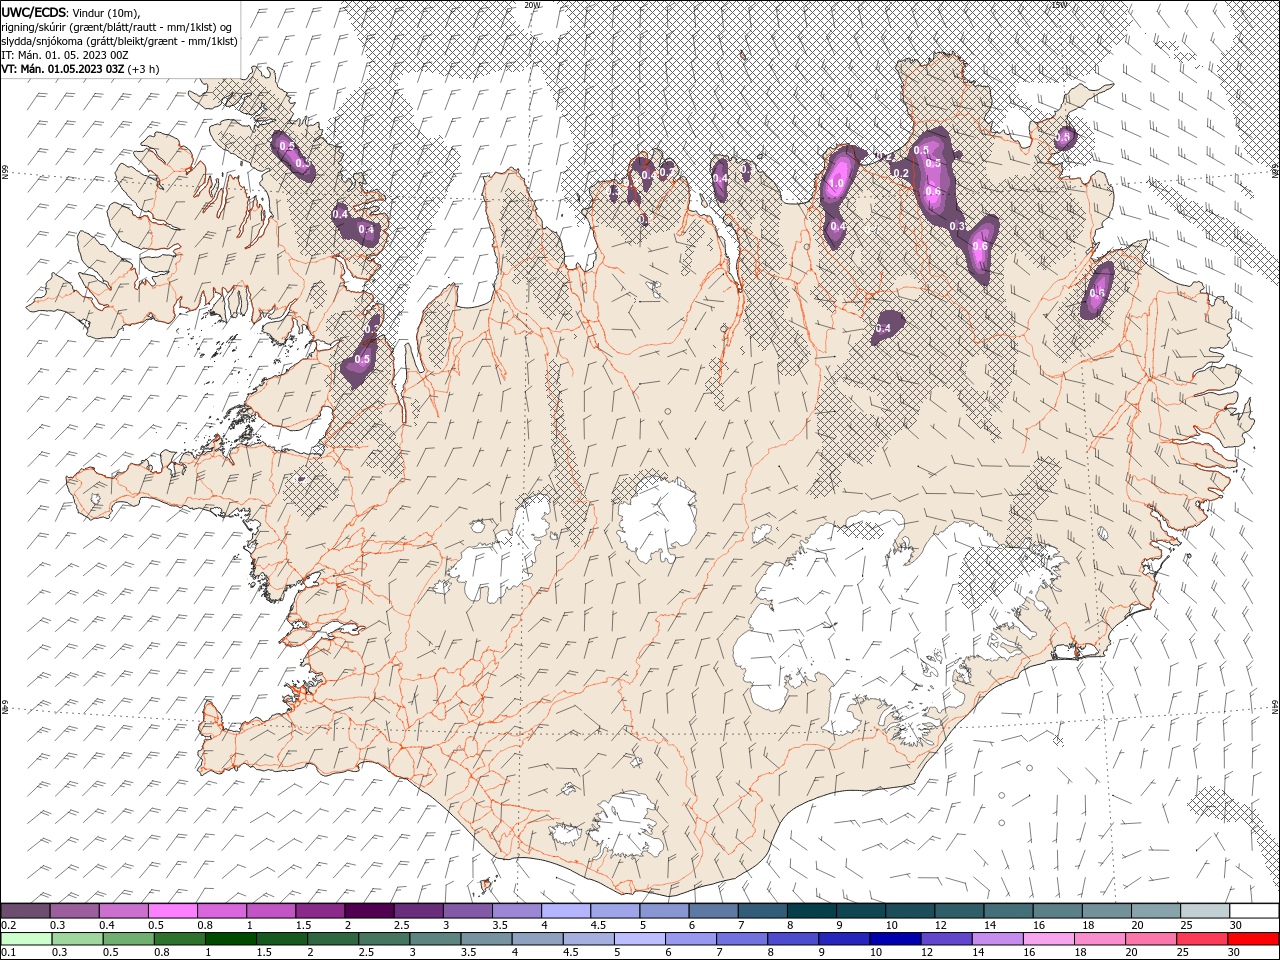This screenshot has width=1280, height=960.
Task: Select the pale lilac 5 swatch in rain legend
Action: pos(639,939)
